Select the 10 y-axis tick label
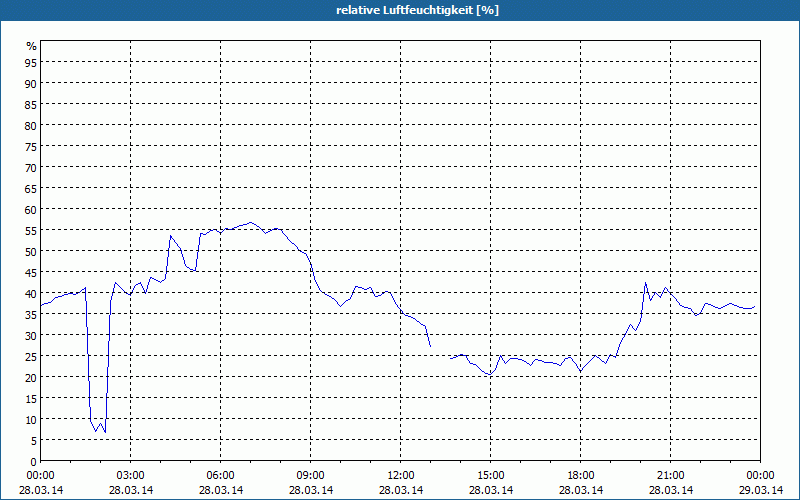 tap(31, 419)
